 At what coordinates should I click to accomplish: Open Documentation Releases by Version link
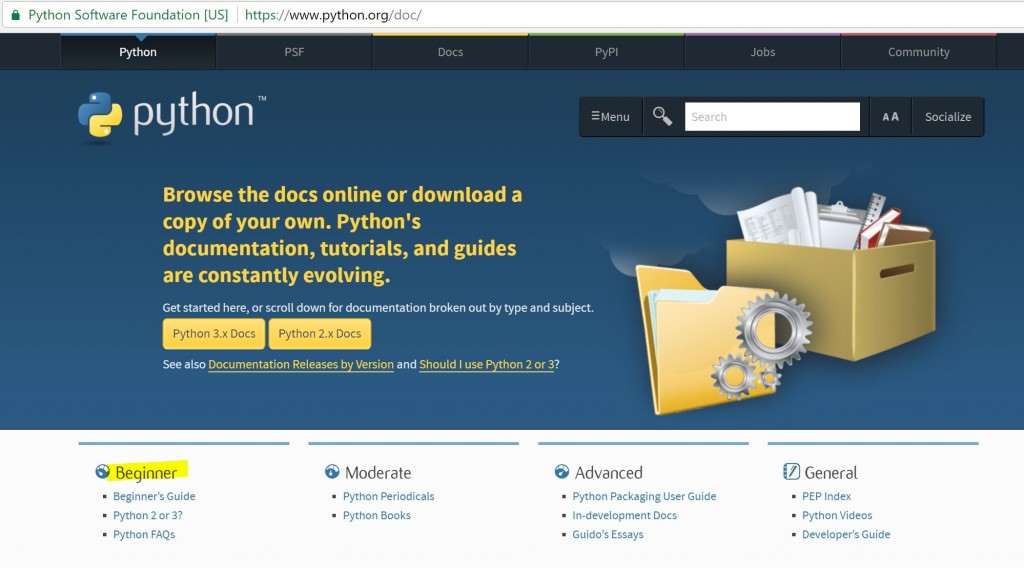click(301, 364)
